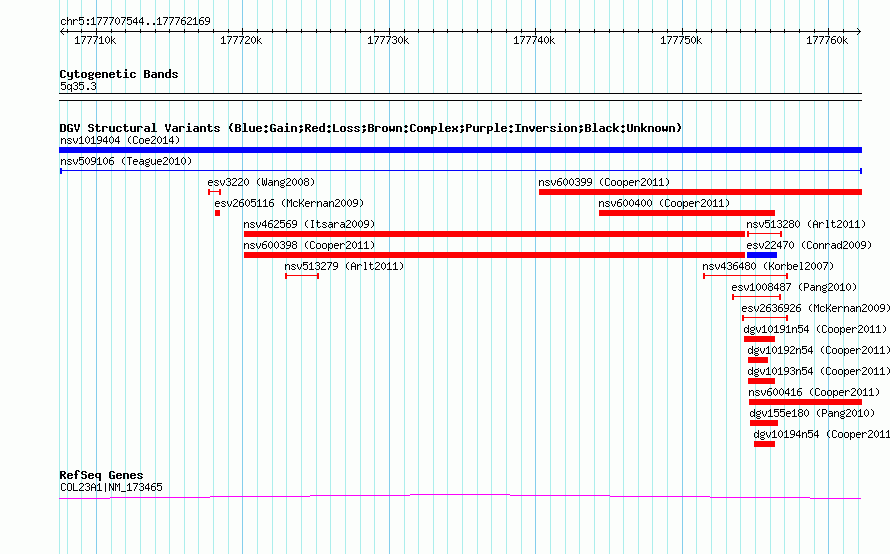Click the COL23A1|NM_173465 gene track line
The image size is (890, 554).
point(460,497)
